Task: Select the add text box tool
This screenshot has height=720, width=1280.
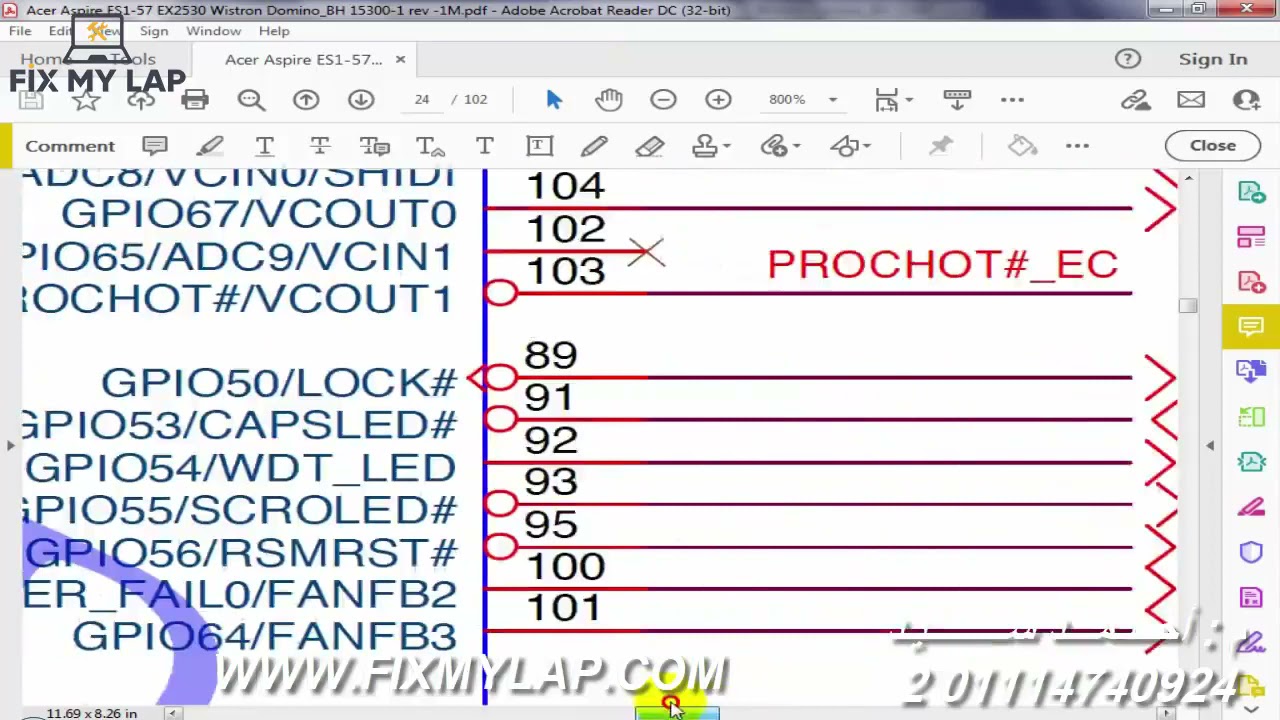Action: click(x=539, y=146)
